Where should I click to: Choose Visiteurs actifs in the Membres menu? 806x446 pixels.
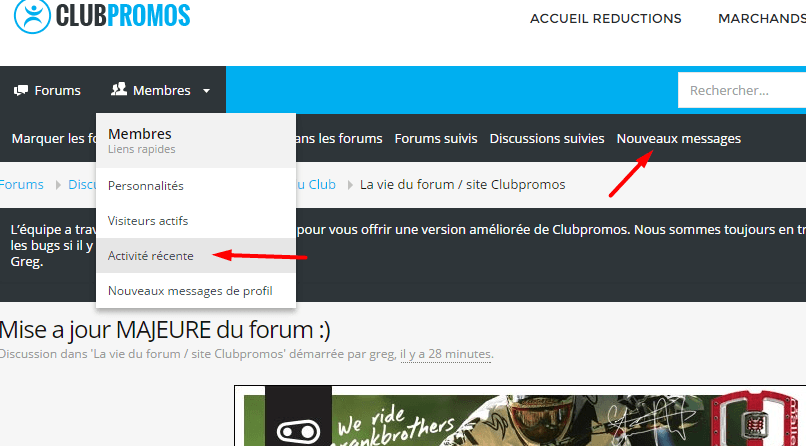148,220
